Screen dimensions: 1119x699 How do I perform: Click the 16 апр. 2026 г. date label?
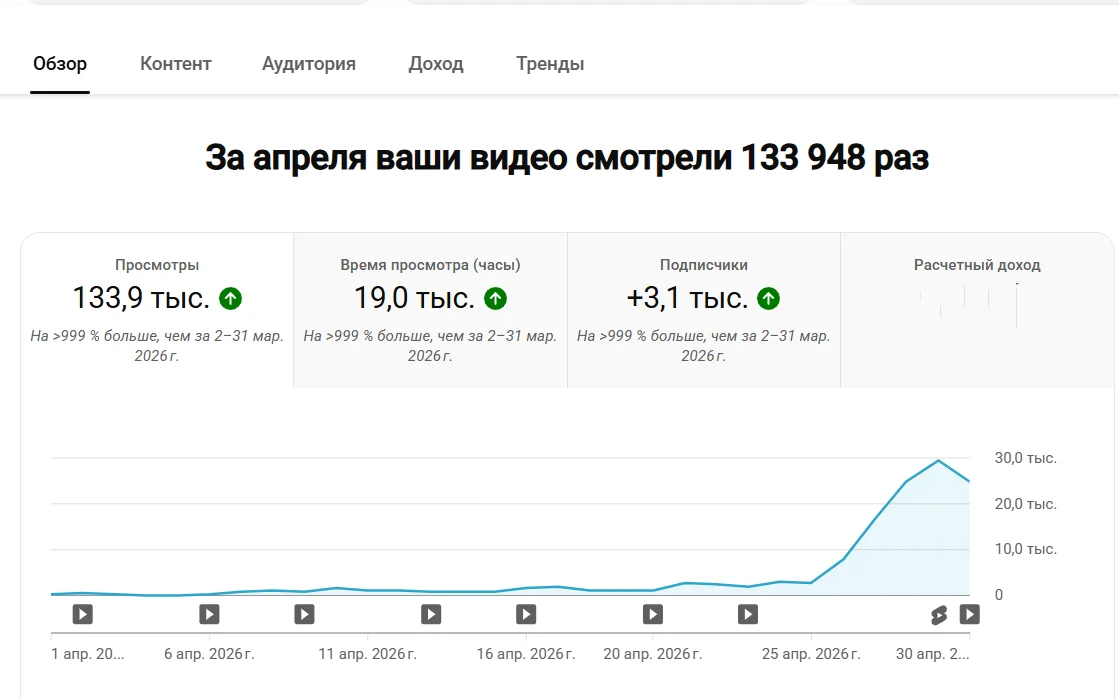[526, 654]
